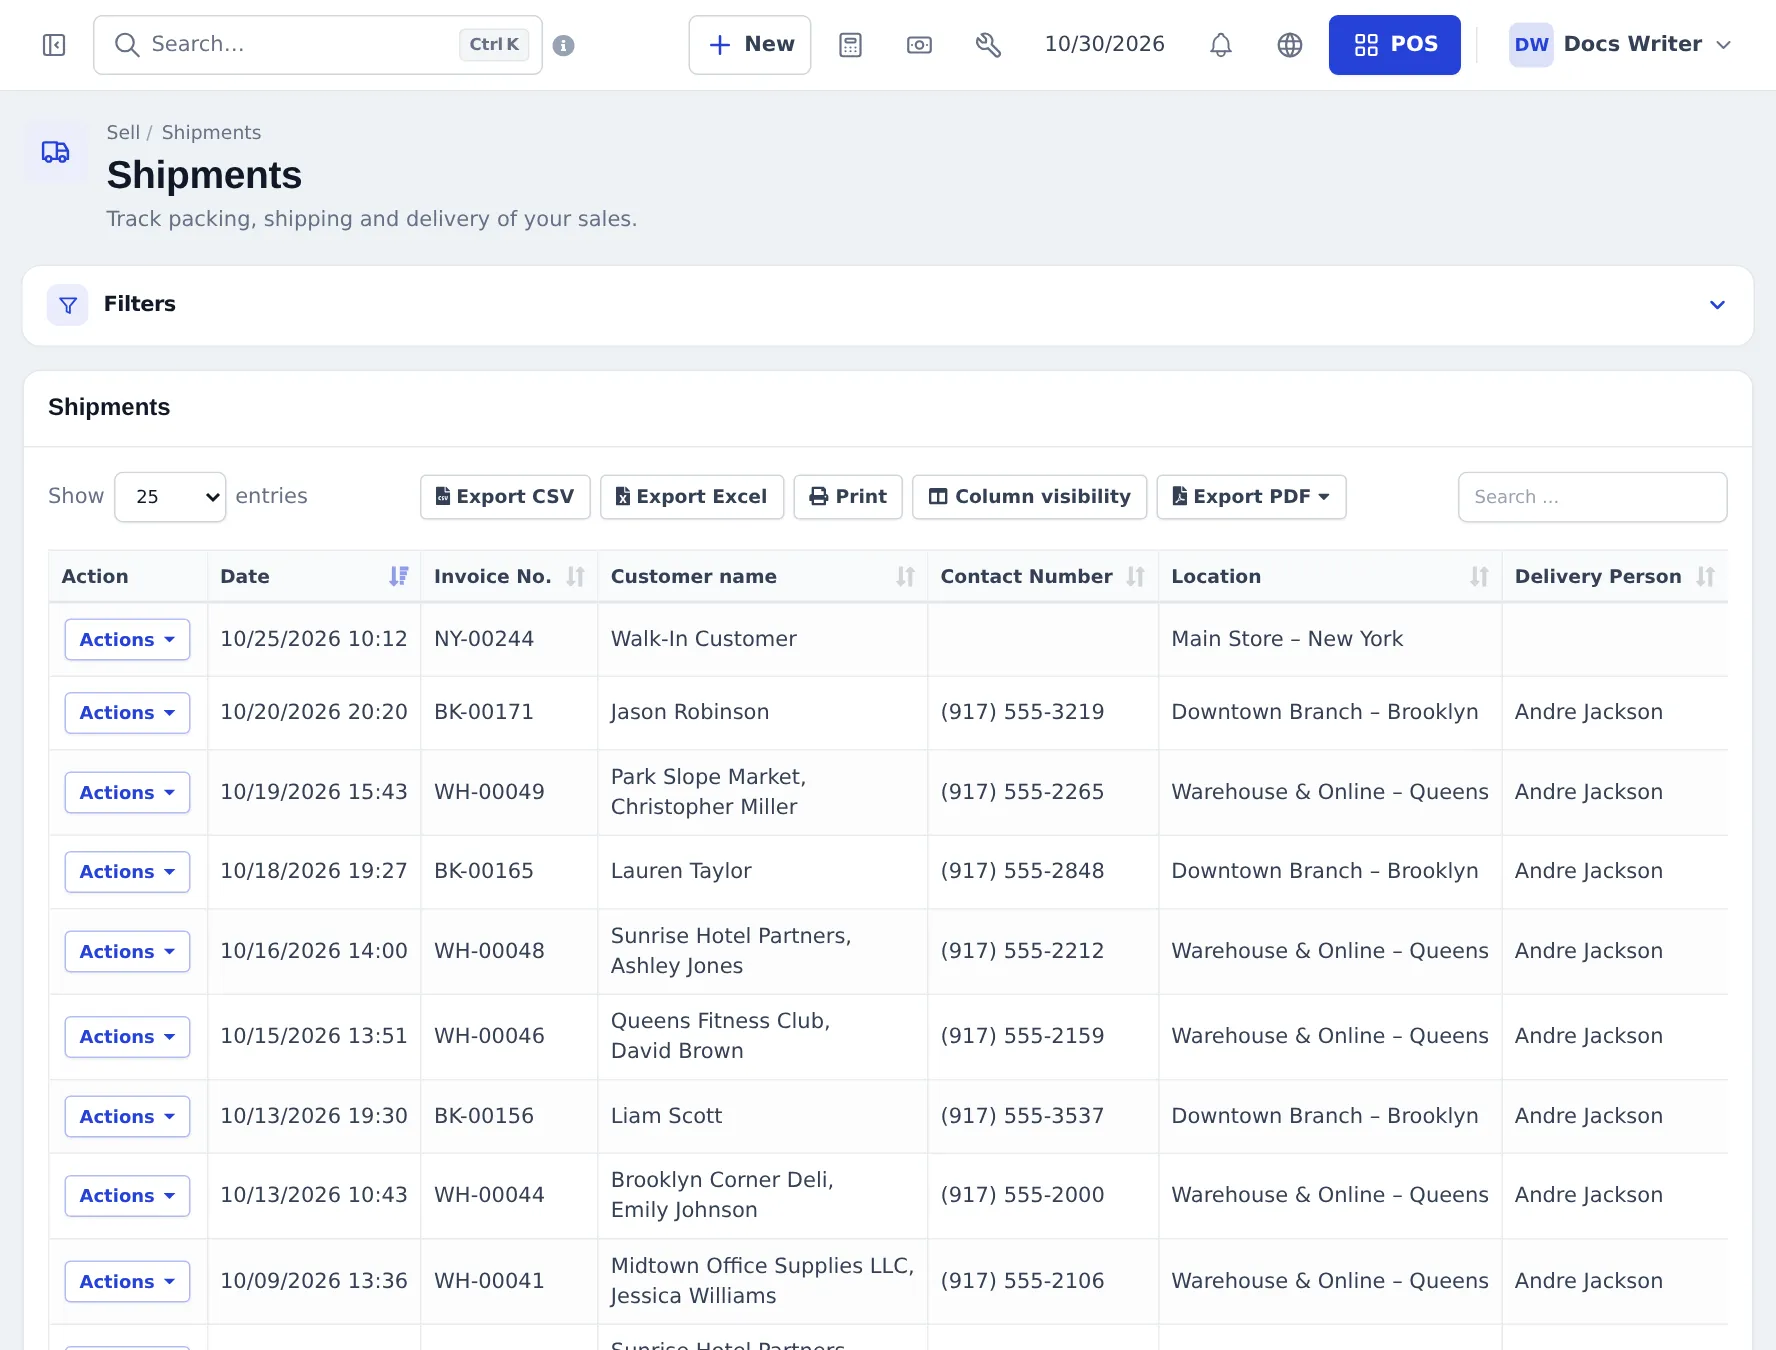Image resolution: width=1776 pixels, height=1350 pixels.
Task: Focus the global Search field
Action: click(318, 45)
